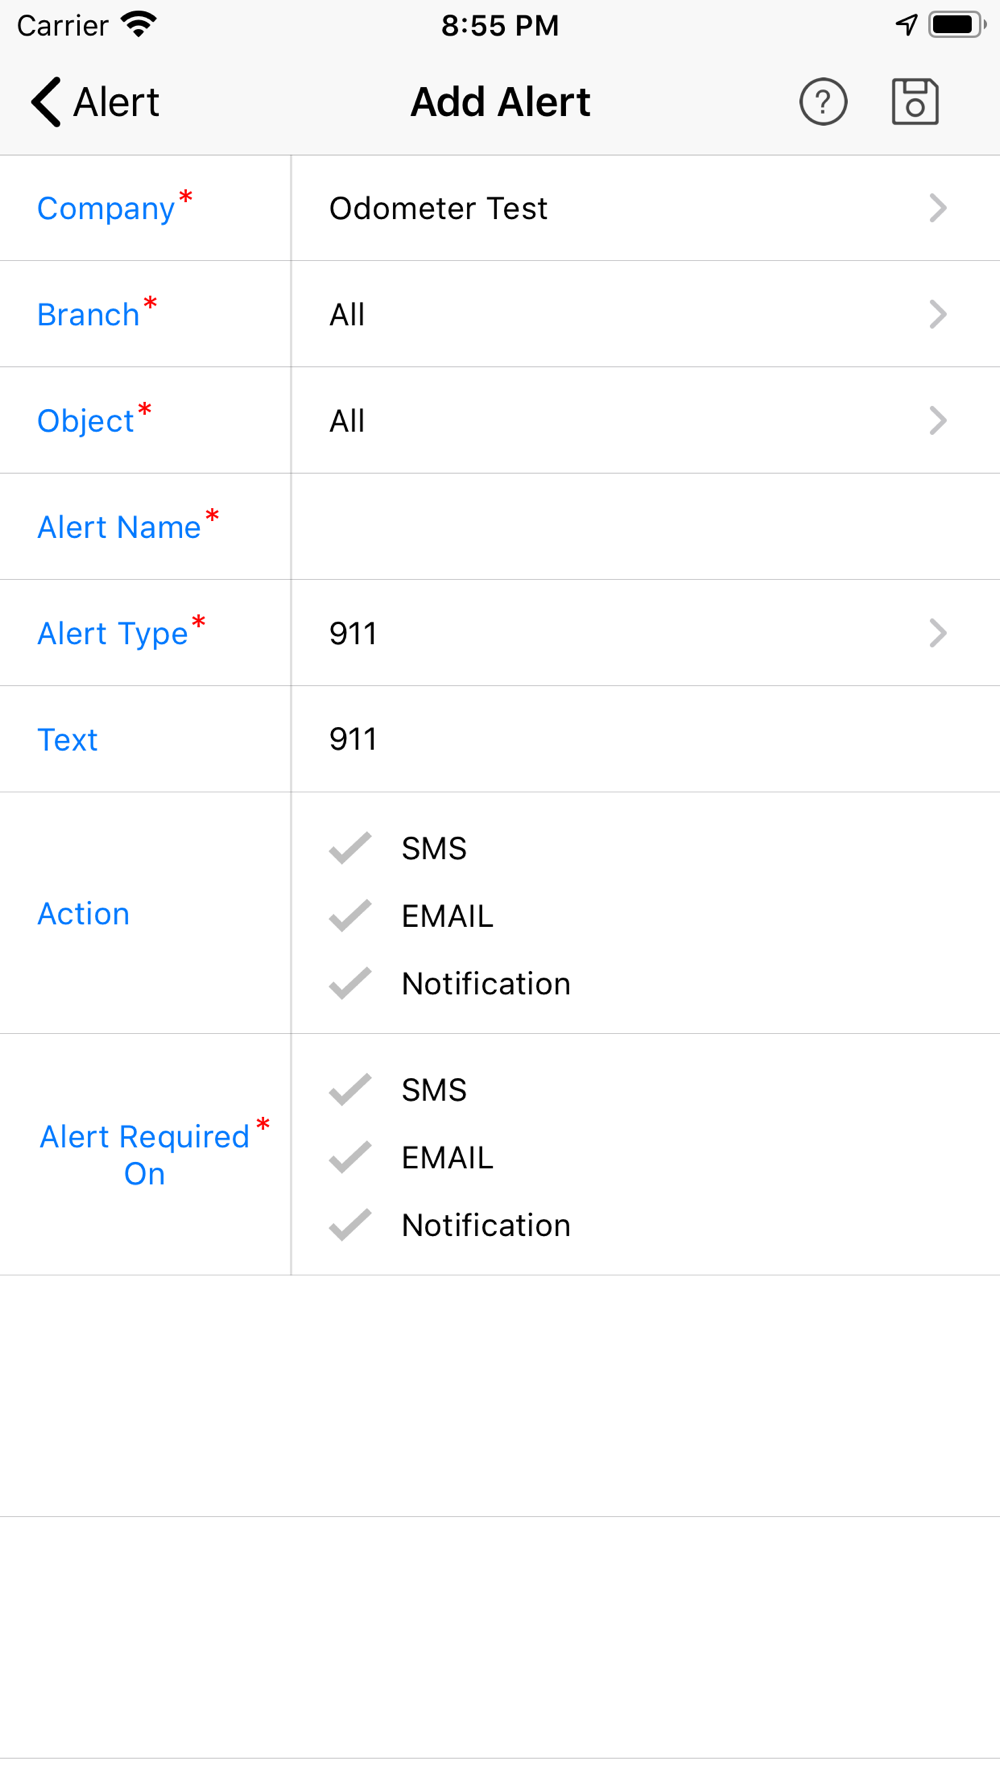The height and width of the screenshot is (1778, 1000).
Task: Tap the Alert back label
Action: pos(116,102)
